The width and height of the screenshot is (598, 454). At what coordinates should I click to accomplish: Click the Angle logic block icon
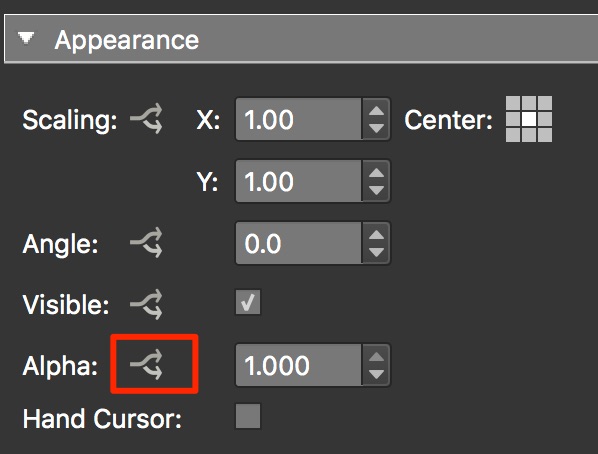click(146, 243)
